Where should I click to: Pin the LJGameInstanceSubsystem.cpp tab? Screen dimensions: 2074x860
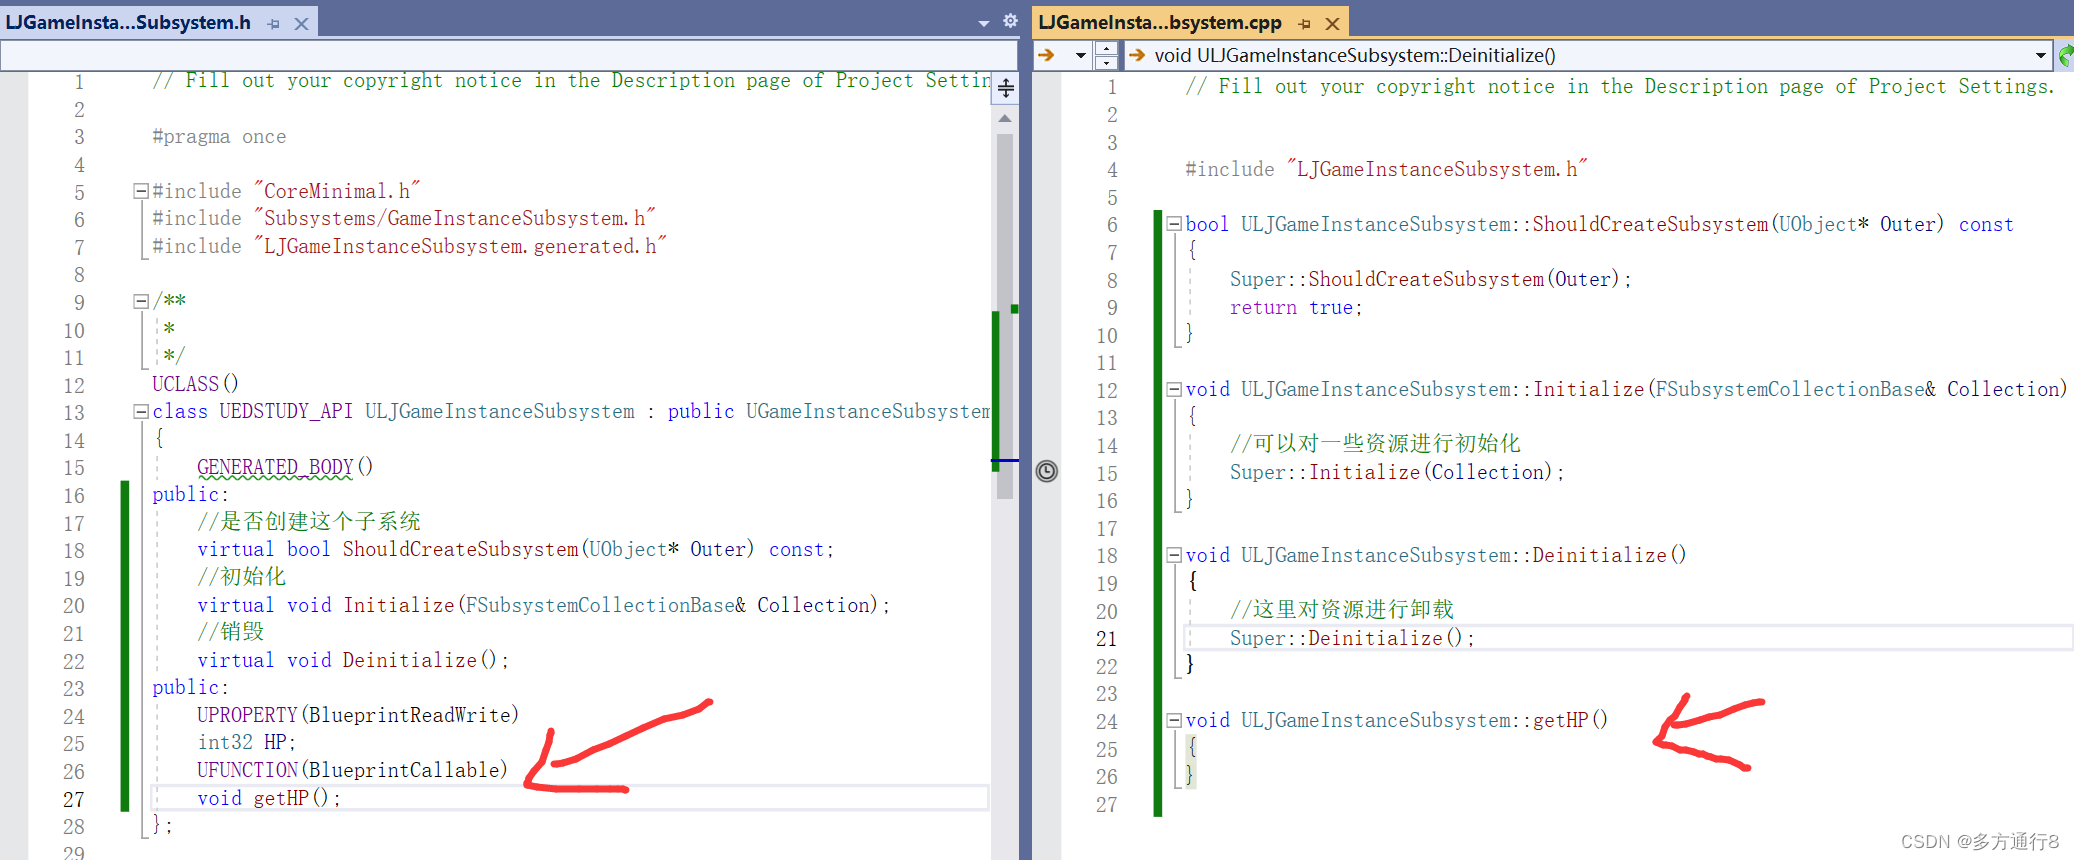click(1304, 23)
